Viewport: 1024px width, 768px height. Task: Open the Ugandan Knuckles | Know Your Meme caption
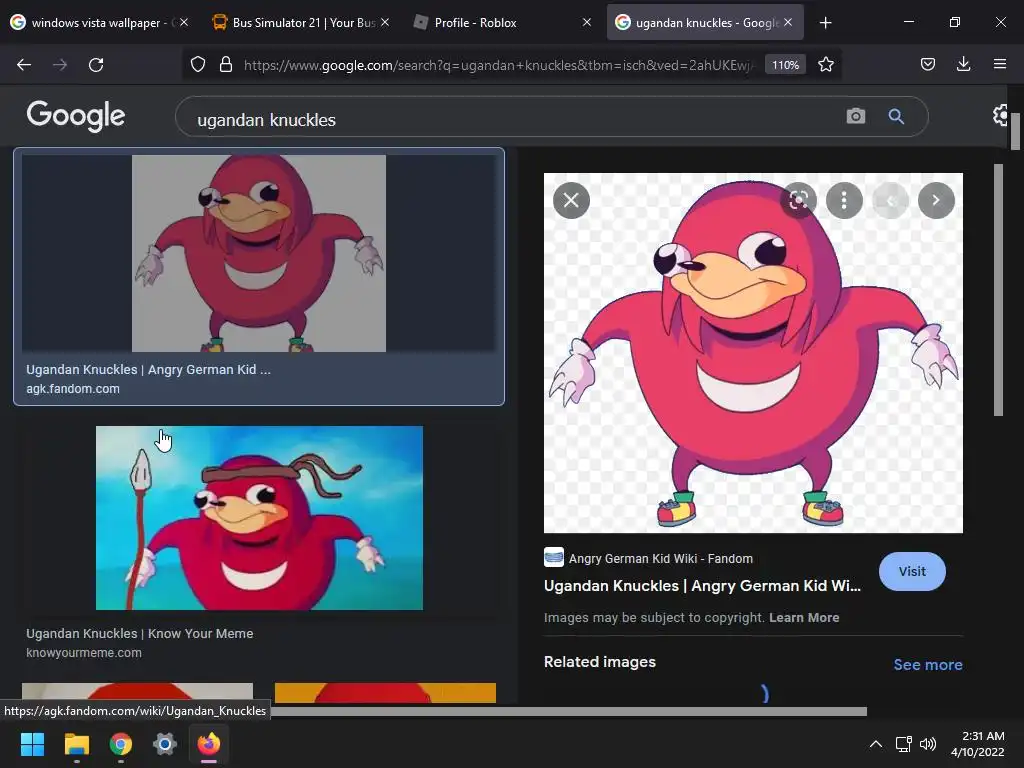pos(140,633)
